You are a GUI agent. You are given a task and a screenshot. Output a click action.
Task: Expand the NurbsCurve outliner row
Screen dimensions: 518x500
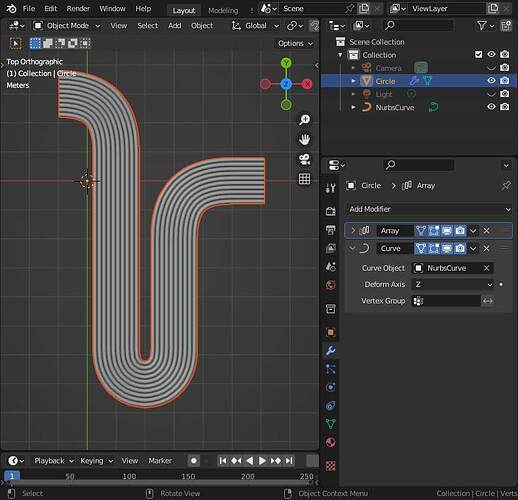coord(353,107)
